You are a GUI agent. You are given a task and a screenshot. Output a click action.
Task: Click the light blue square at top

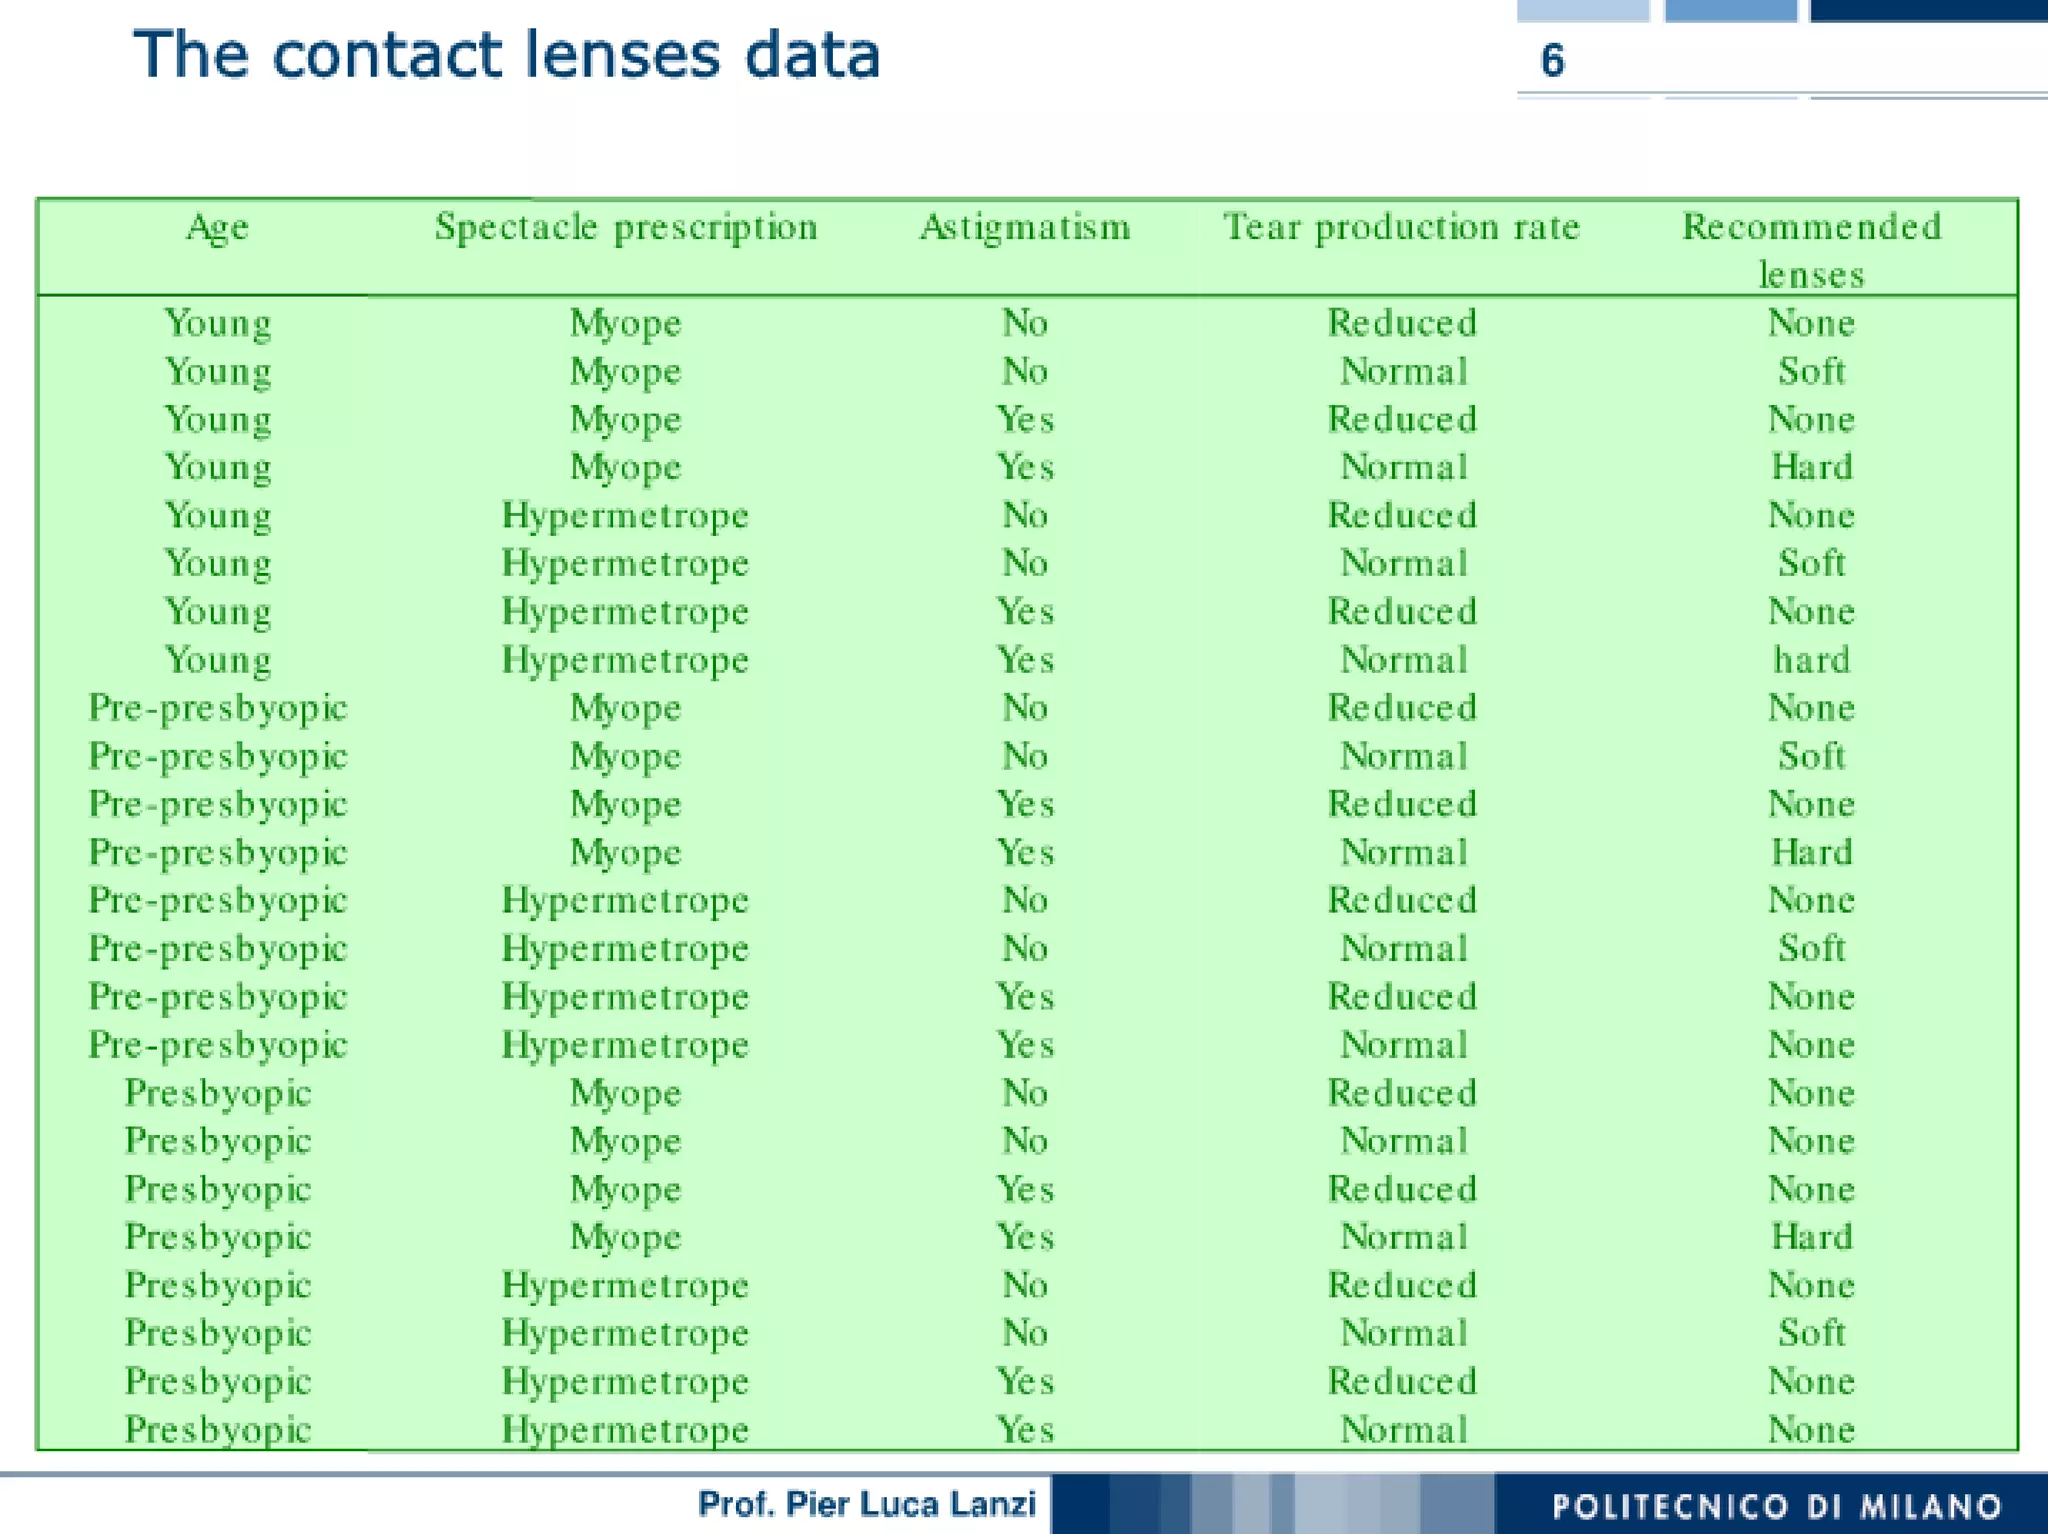point(1582,10)
